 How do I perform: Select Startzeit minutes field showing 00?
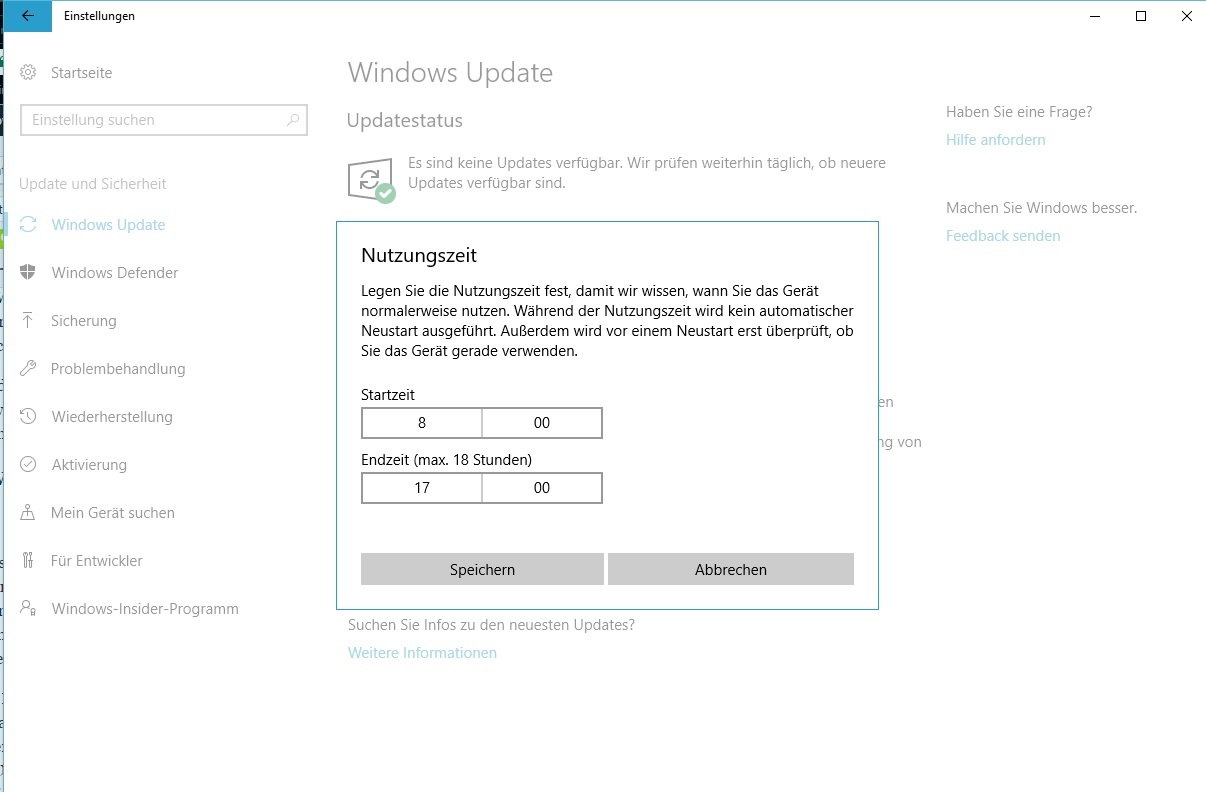pyautogui.click(x=542, y=423)
